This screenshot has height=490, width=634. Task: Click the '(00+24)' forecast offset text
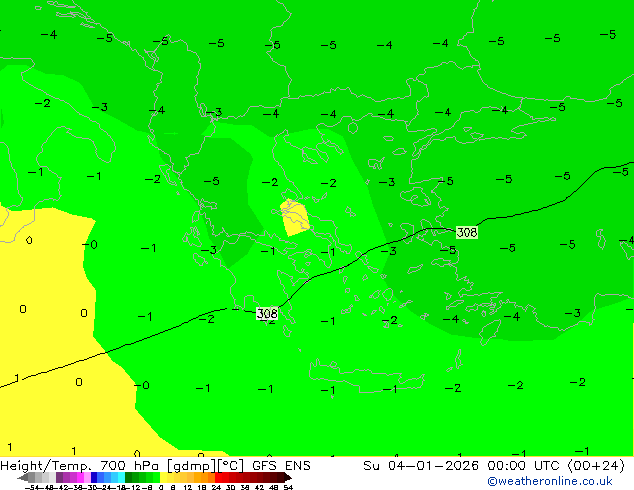pos(596,466)
